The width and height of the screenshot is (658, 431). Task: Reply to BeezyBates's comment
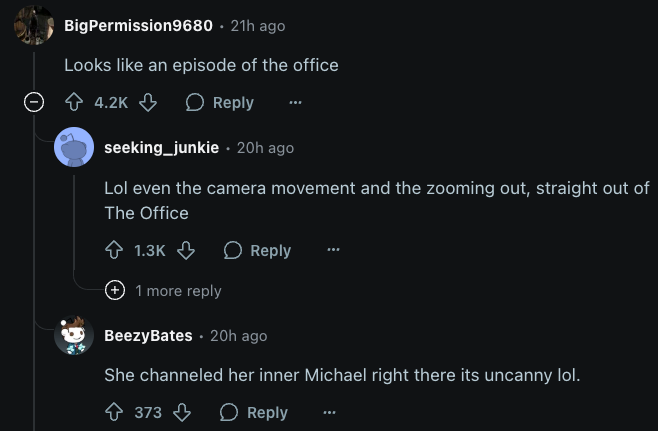coord(254,412)
